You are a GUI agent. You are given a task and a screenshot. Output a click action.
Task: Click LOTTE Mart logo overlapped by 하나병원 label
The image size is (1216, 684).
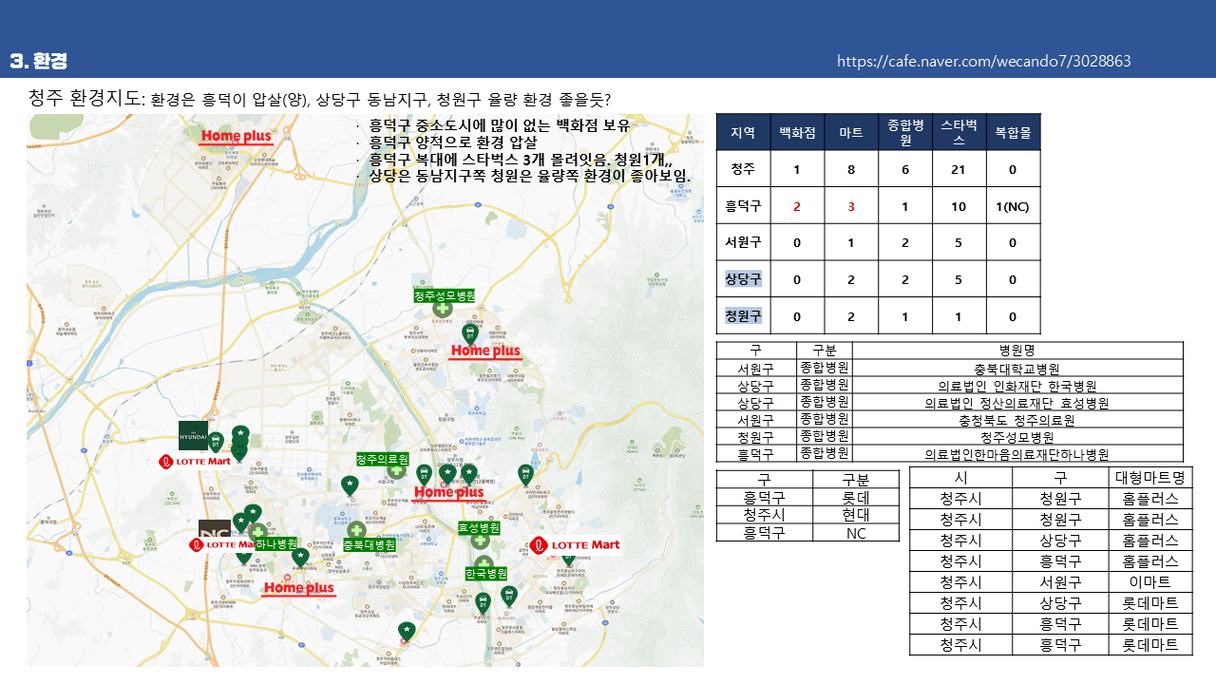pyautogui.click(x=222, y=544)
